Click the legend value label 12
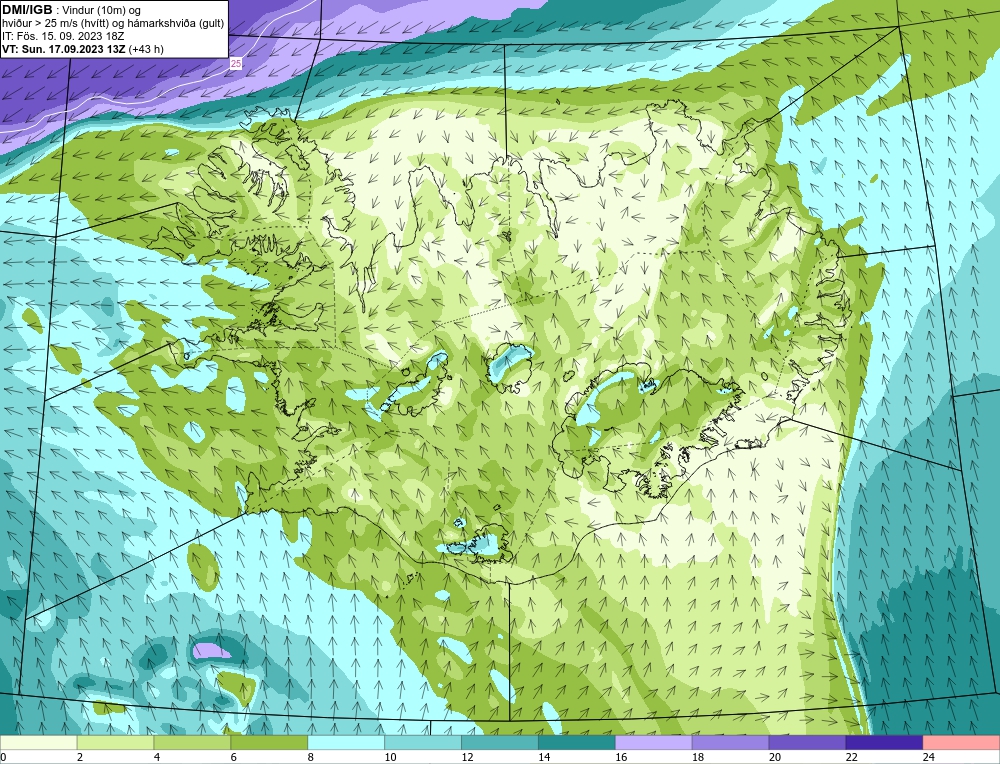The image size is (1000, 764). pos(467,757)
